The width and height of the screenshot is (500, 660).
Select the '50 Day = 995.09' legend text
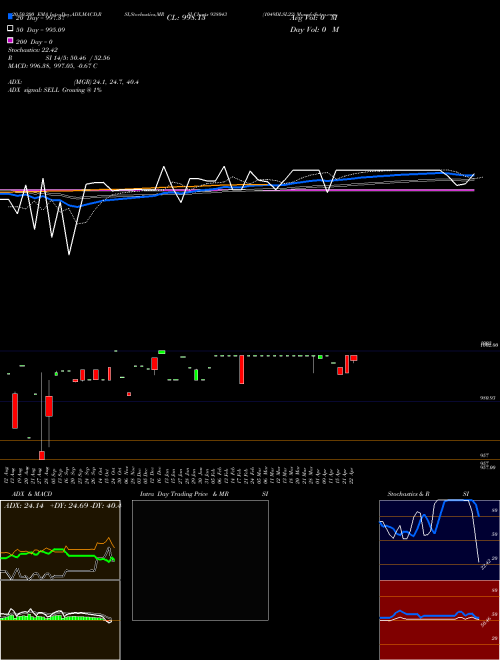(x=40, y=30)
